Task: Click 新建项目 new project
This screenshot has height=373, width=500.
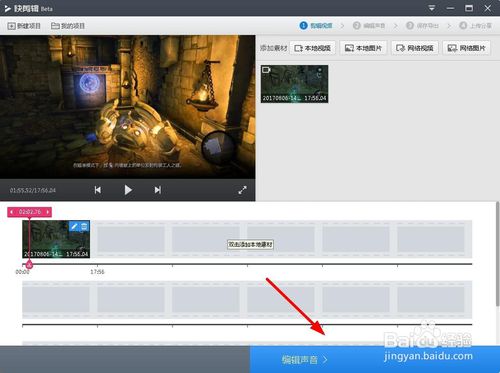Action: (24, 26)
